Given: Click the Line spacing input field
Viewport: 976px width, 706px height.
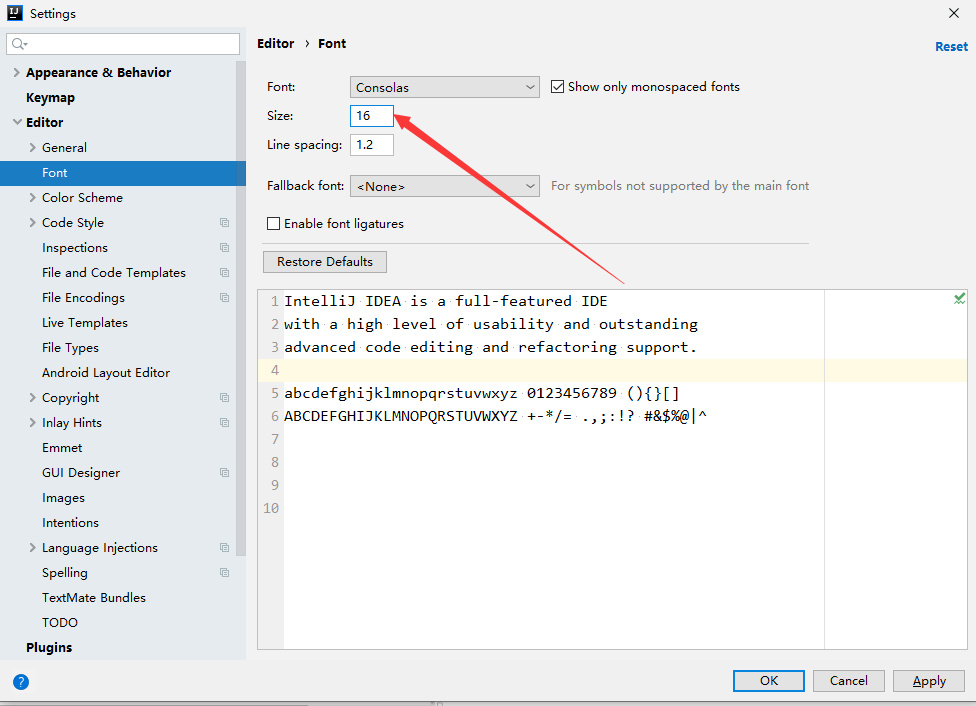Looking at the screenshot, I should coord(372,145).
